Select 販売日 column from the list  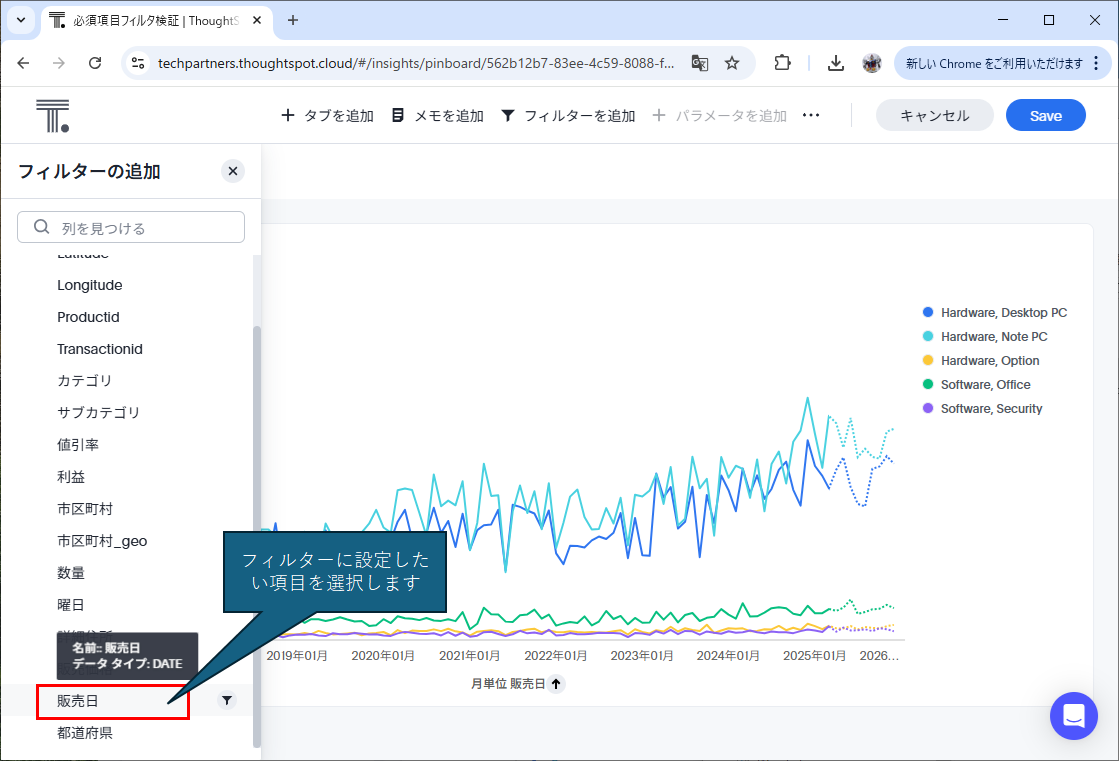[x=78, y=701]
